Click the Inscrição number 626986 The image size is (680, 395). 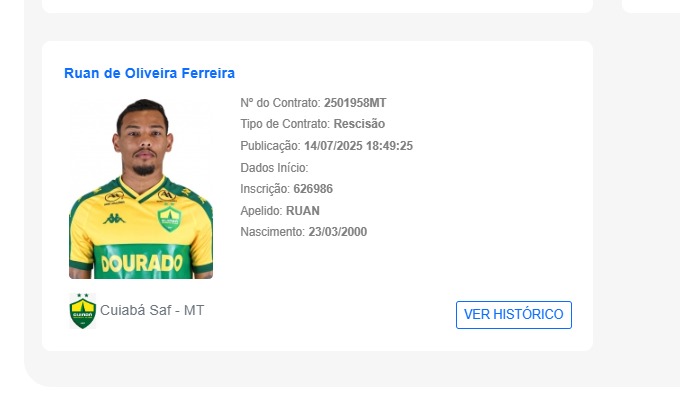(x=313, y=189)
